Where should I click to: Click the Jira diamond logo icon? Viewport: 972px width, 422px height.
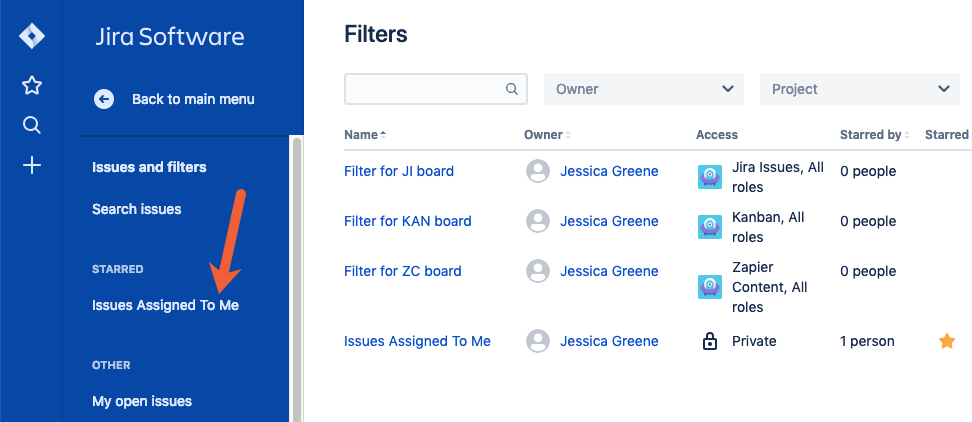point(32,37)
